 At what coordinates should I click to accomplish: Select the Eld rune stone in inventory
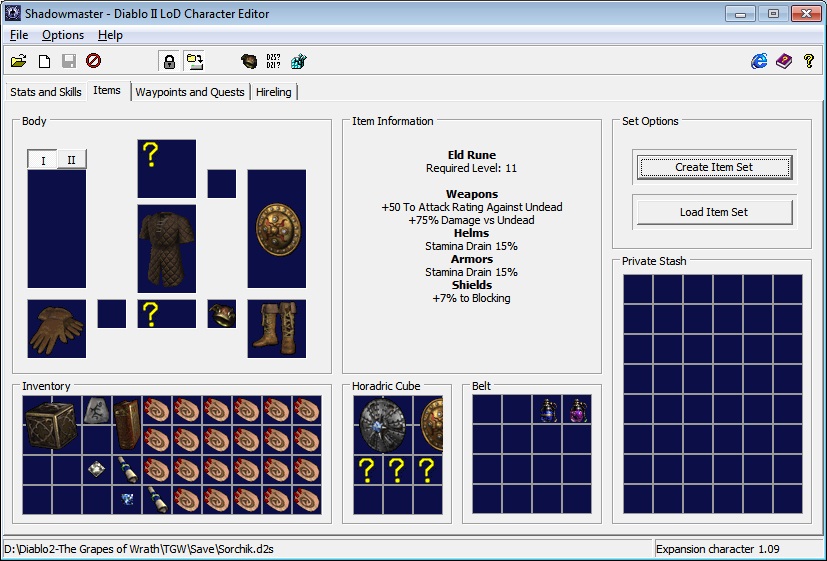tap(97, 408)
